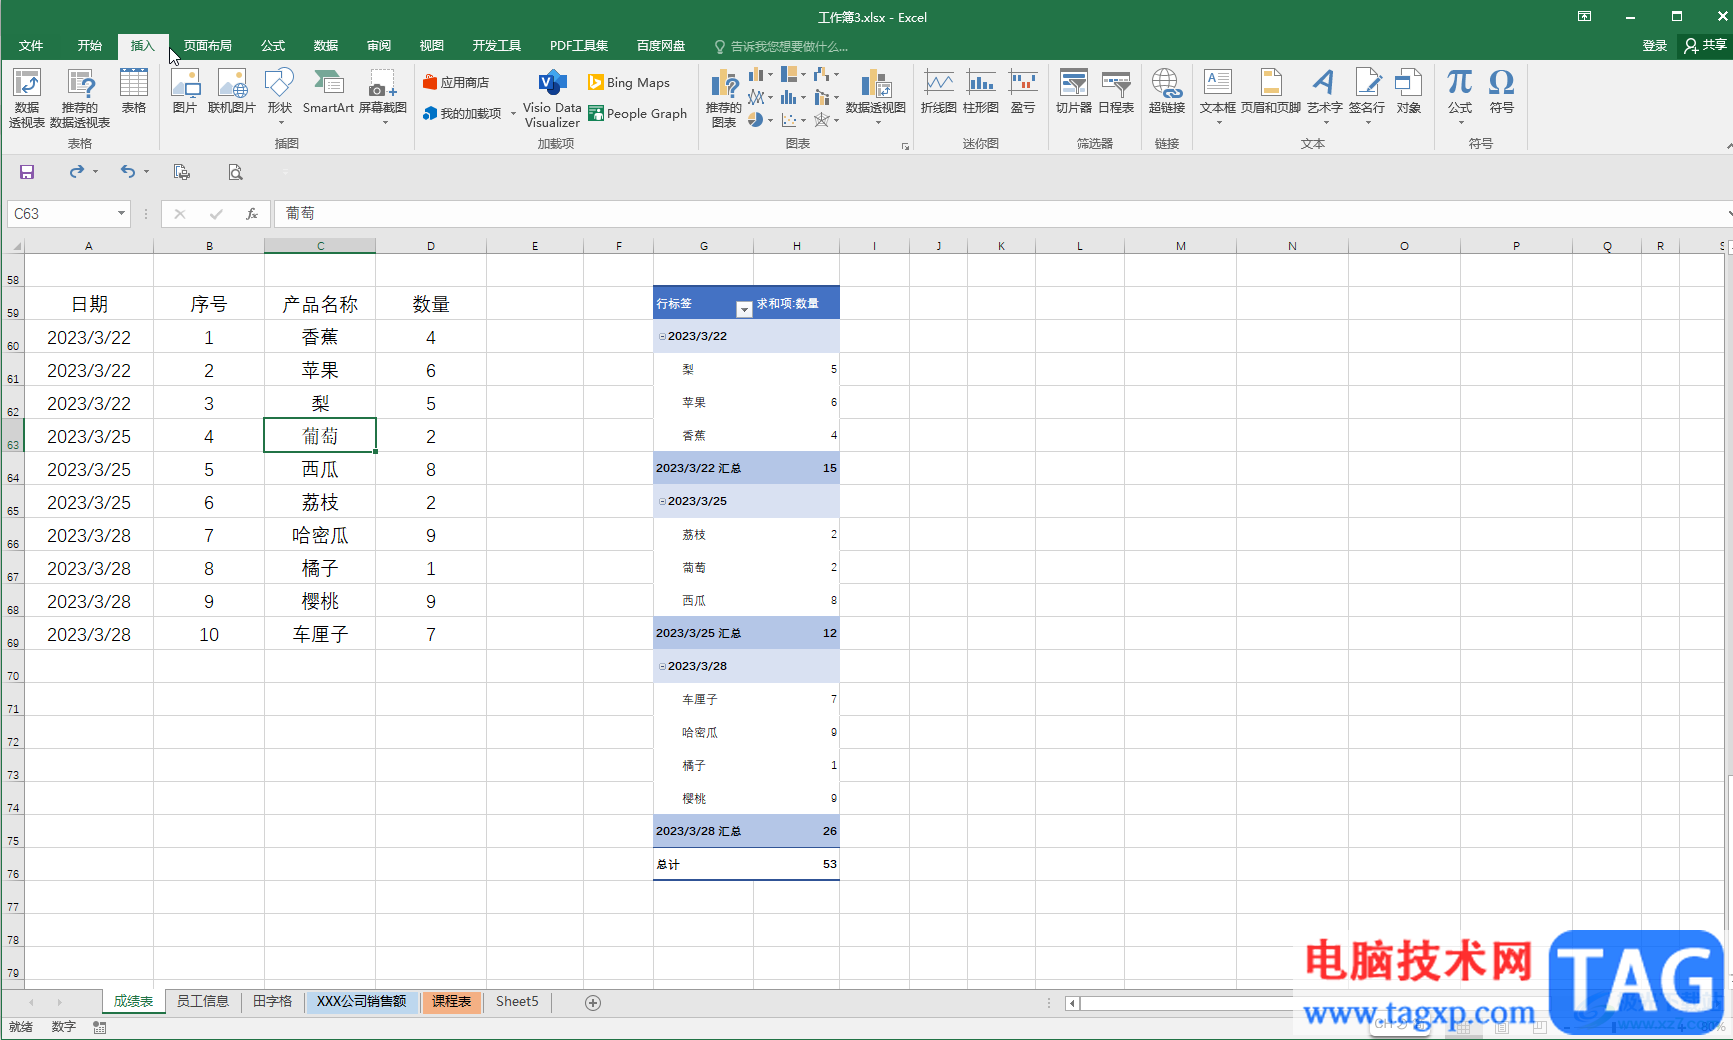The width and height of the screenshot is (1733, 1040).
Task: Open WordArt styles
Action: (x=1324, y=96)
